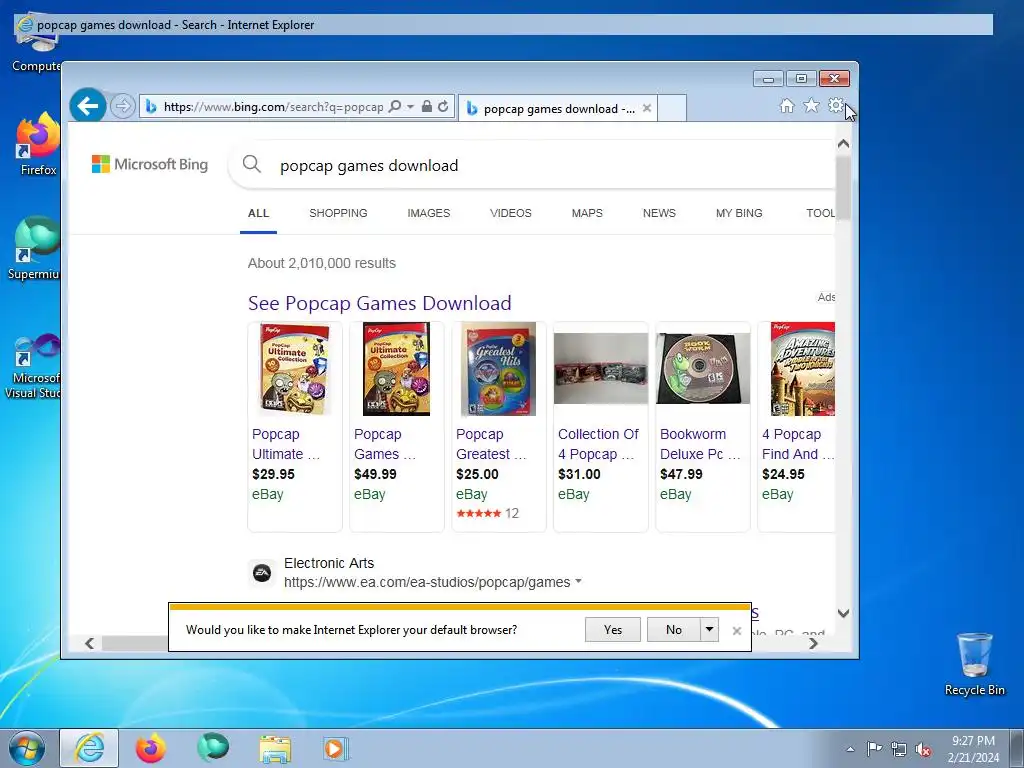Open the Amazing Adventures product image
Image resolution: width=1024 pixels, height=768 pixels.
(803, 369)
